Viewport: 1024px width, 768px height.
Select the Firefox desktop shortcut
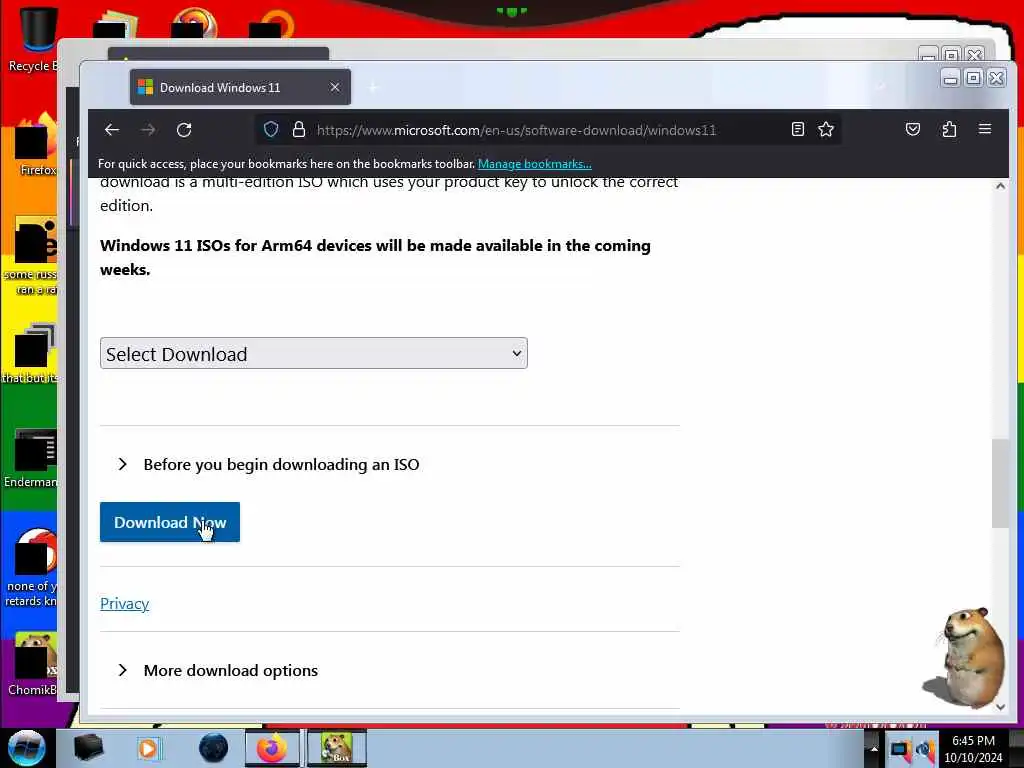point(36,145)
